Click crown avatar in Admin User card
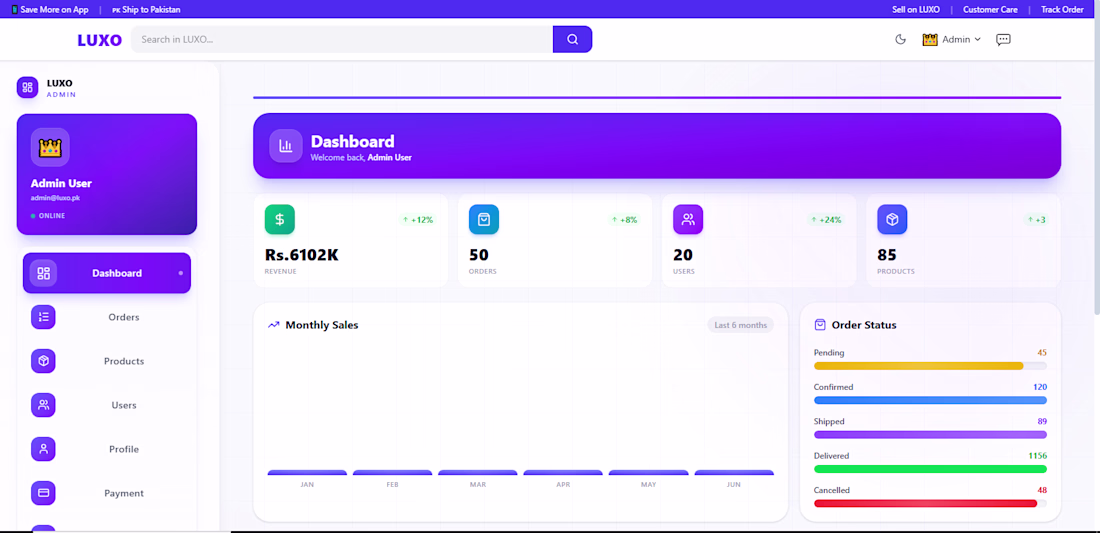 tap(50, 147)
